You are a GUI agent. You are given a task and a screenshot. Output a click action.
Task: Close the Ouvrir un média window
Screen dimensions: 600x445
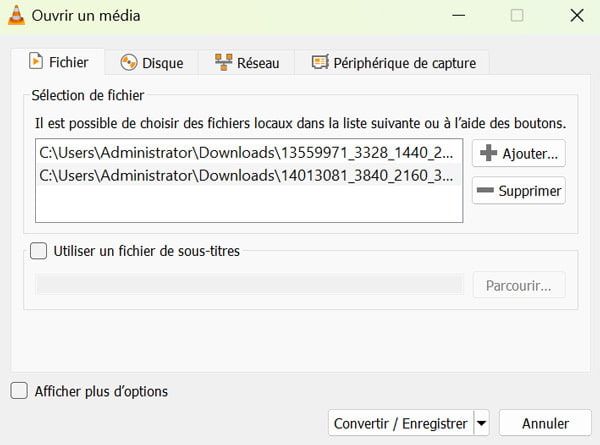pyautogui.click(x=577, y=16)
